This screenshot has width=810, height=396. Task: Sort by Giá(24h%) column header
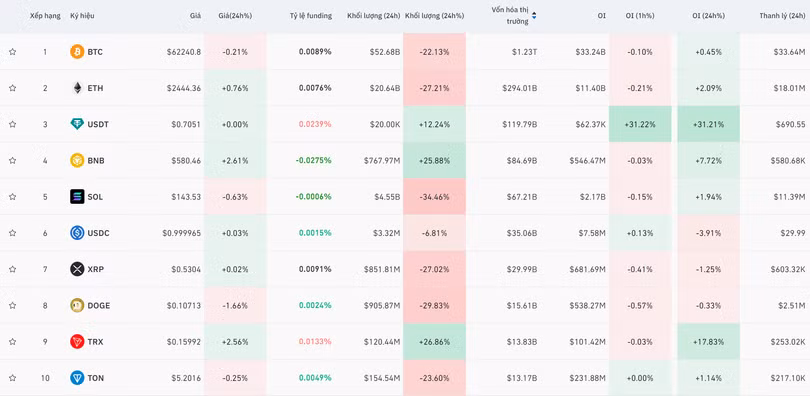pos(235,16)
